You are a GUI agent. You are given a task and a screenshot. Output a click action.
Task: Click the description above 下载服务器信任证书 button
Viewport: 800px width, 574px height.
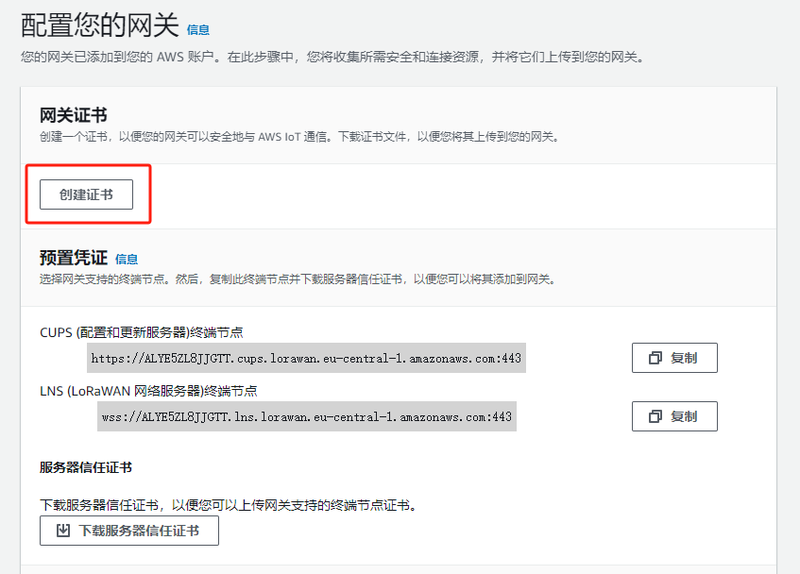pyautogui.click(x=227, y=505)
